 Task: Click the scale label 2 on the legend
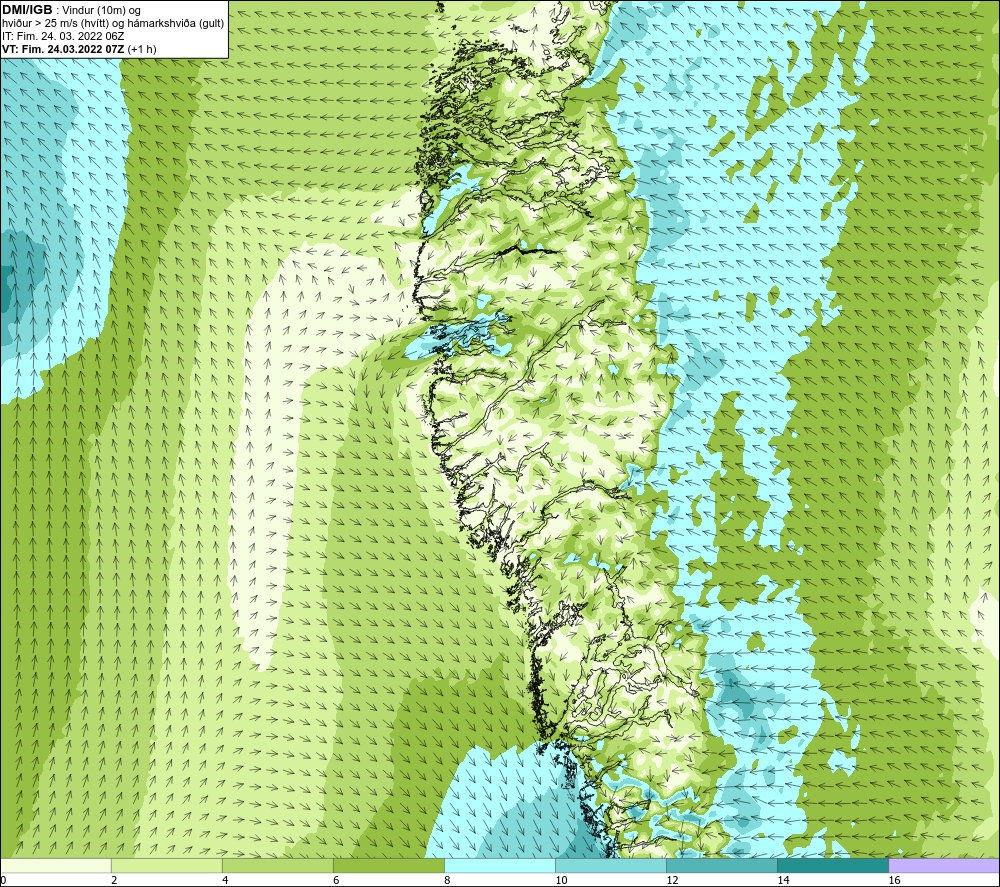[114, 881]
